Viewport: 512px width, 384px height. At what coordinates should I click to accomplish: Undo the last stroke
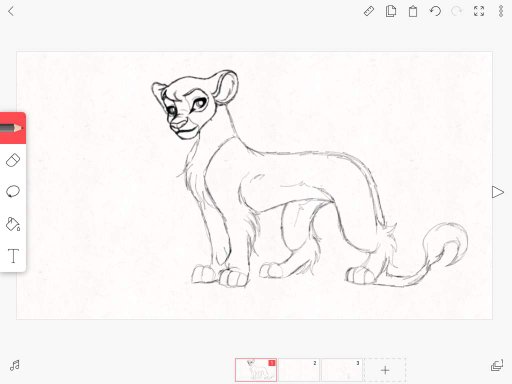(435, 11)
